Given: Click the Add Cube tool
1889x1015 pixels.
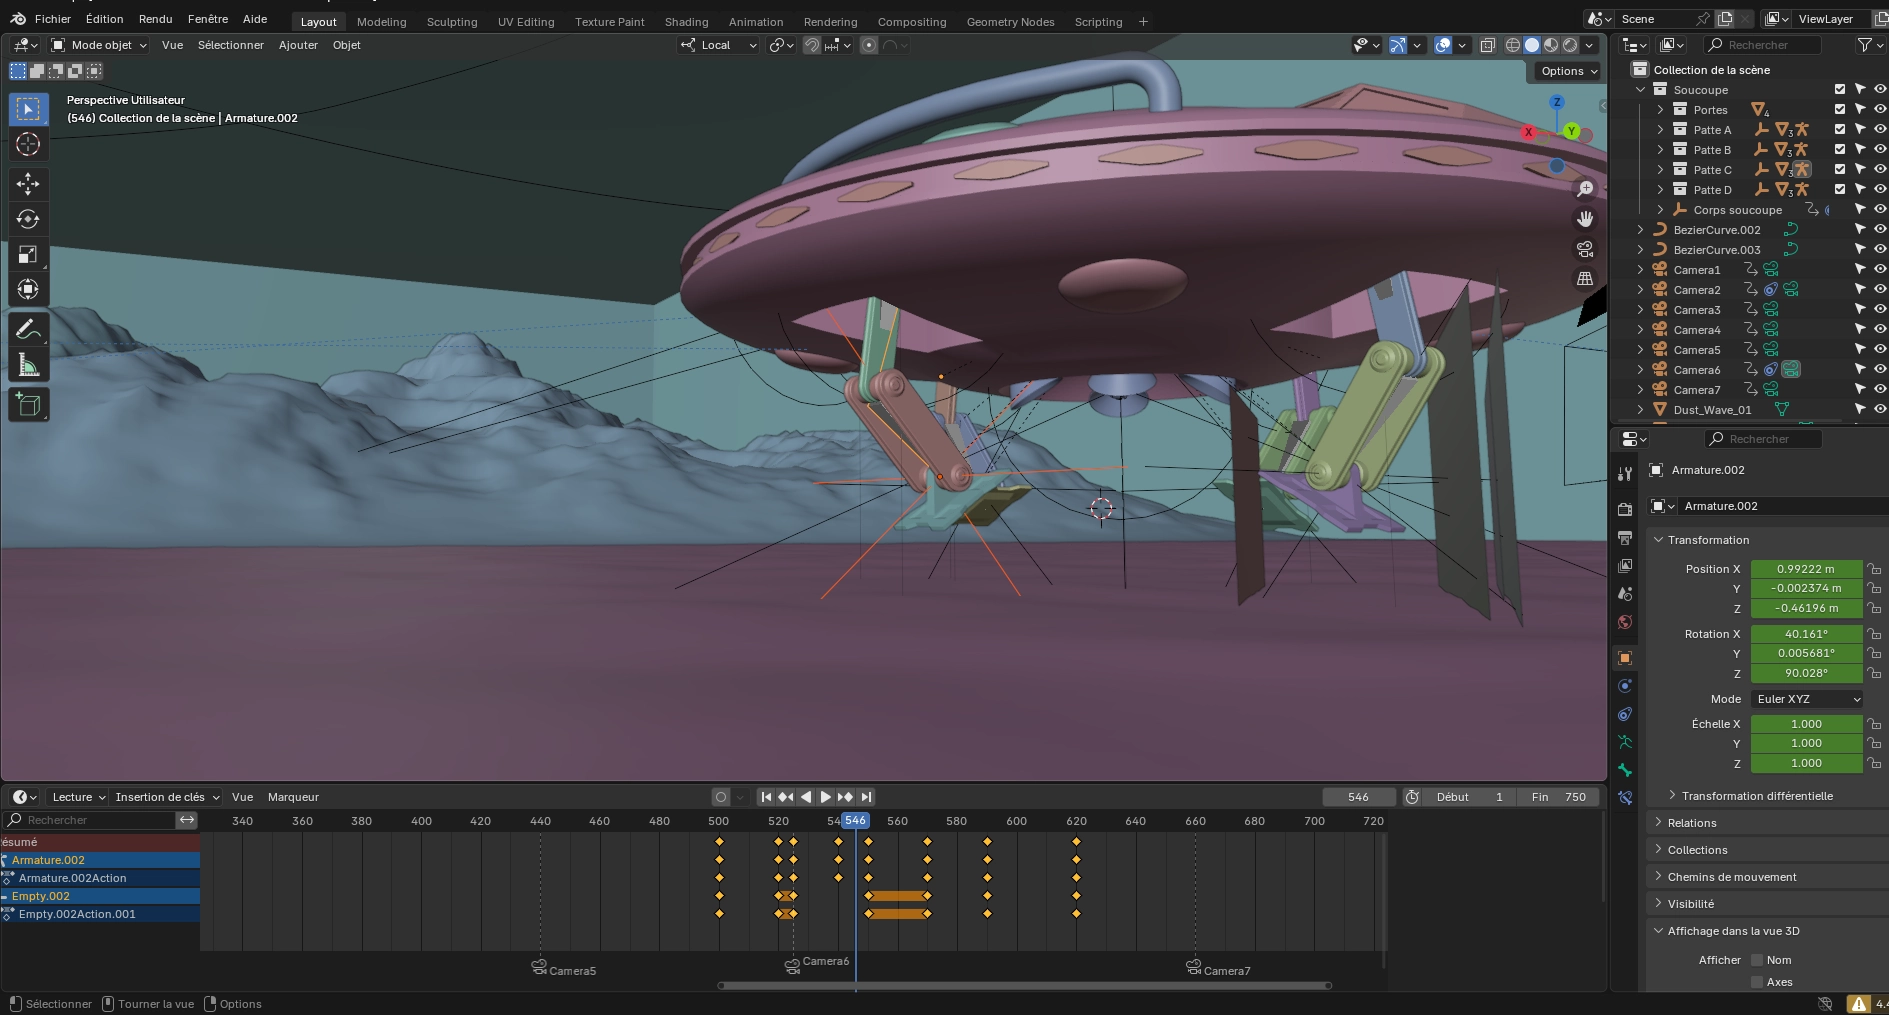Looking at the screenshot, I should tap(28, 405).
